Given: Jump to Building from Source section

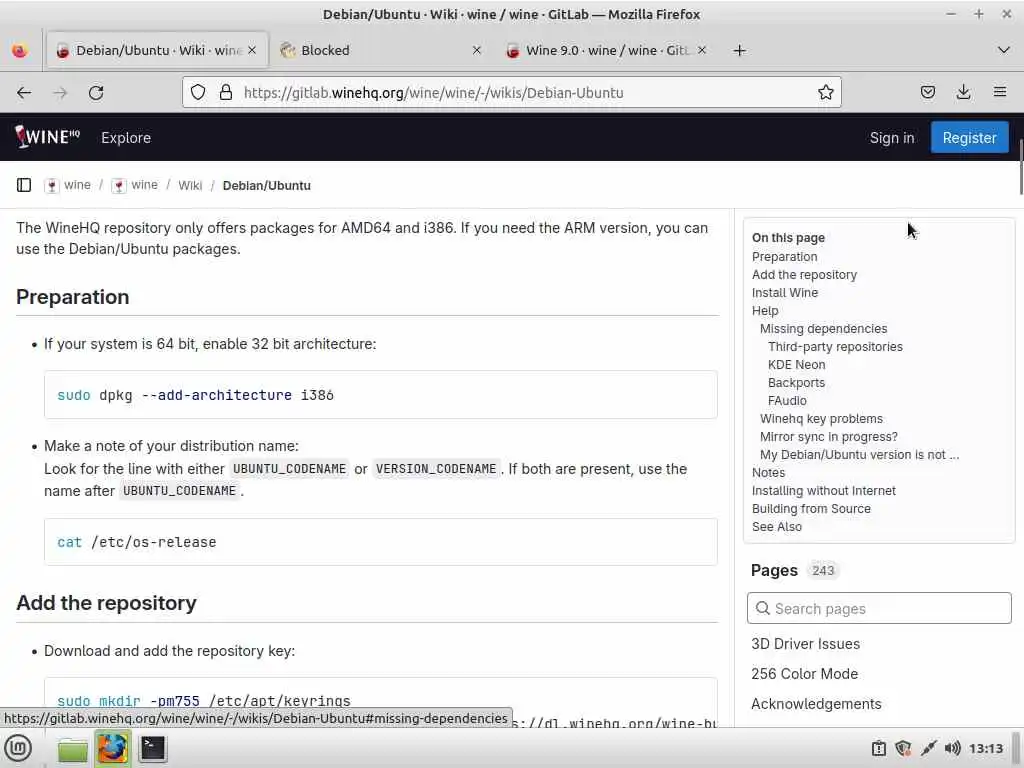Looking at the screenshot, I should coord(811,509).
